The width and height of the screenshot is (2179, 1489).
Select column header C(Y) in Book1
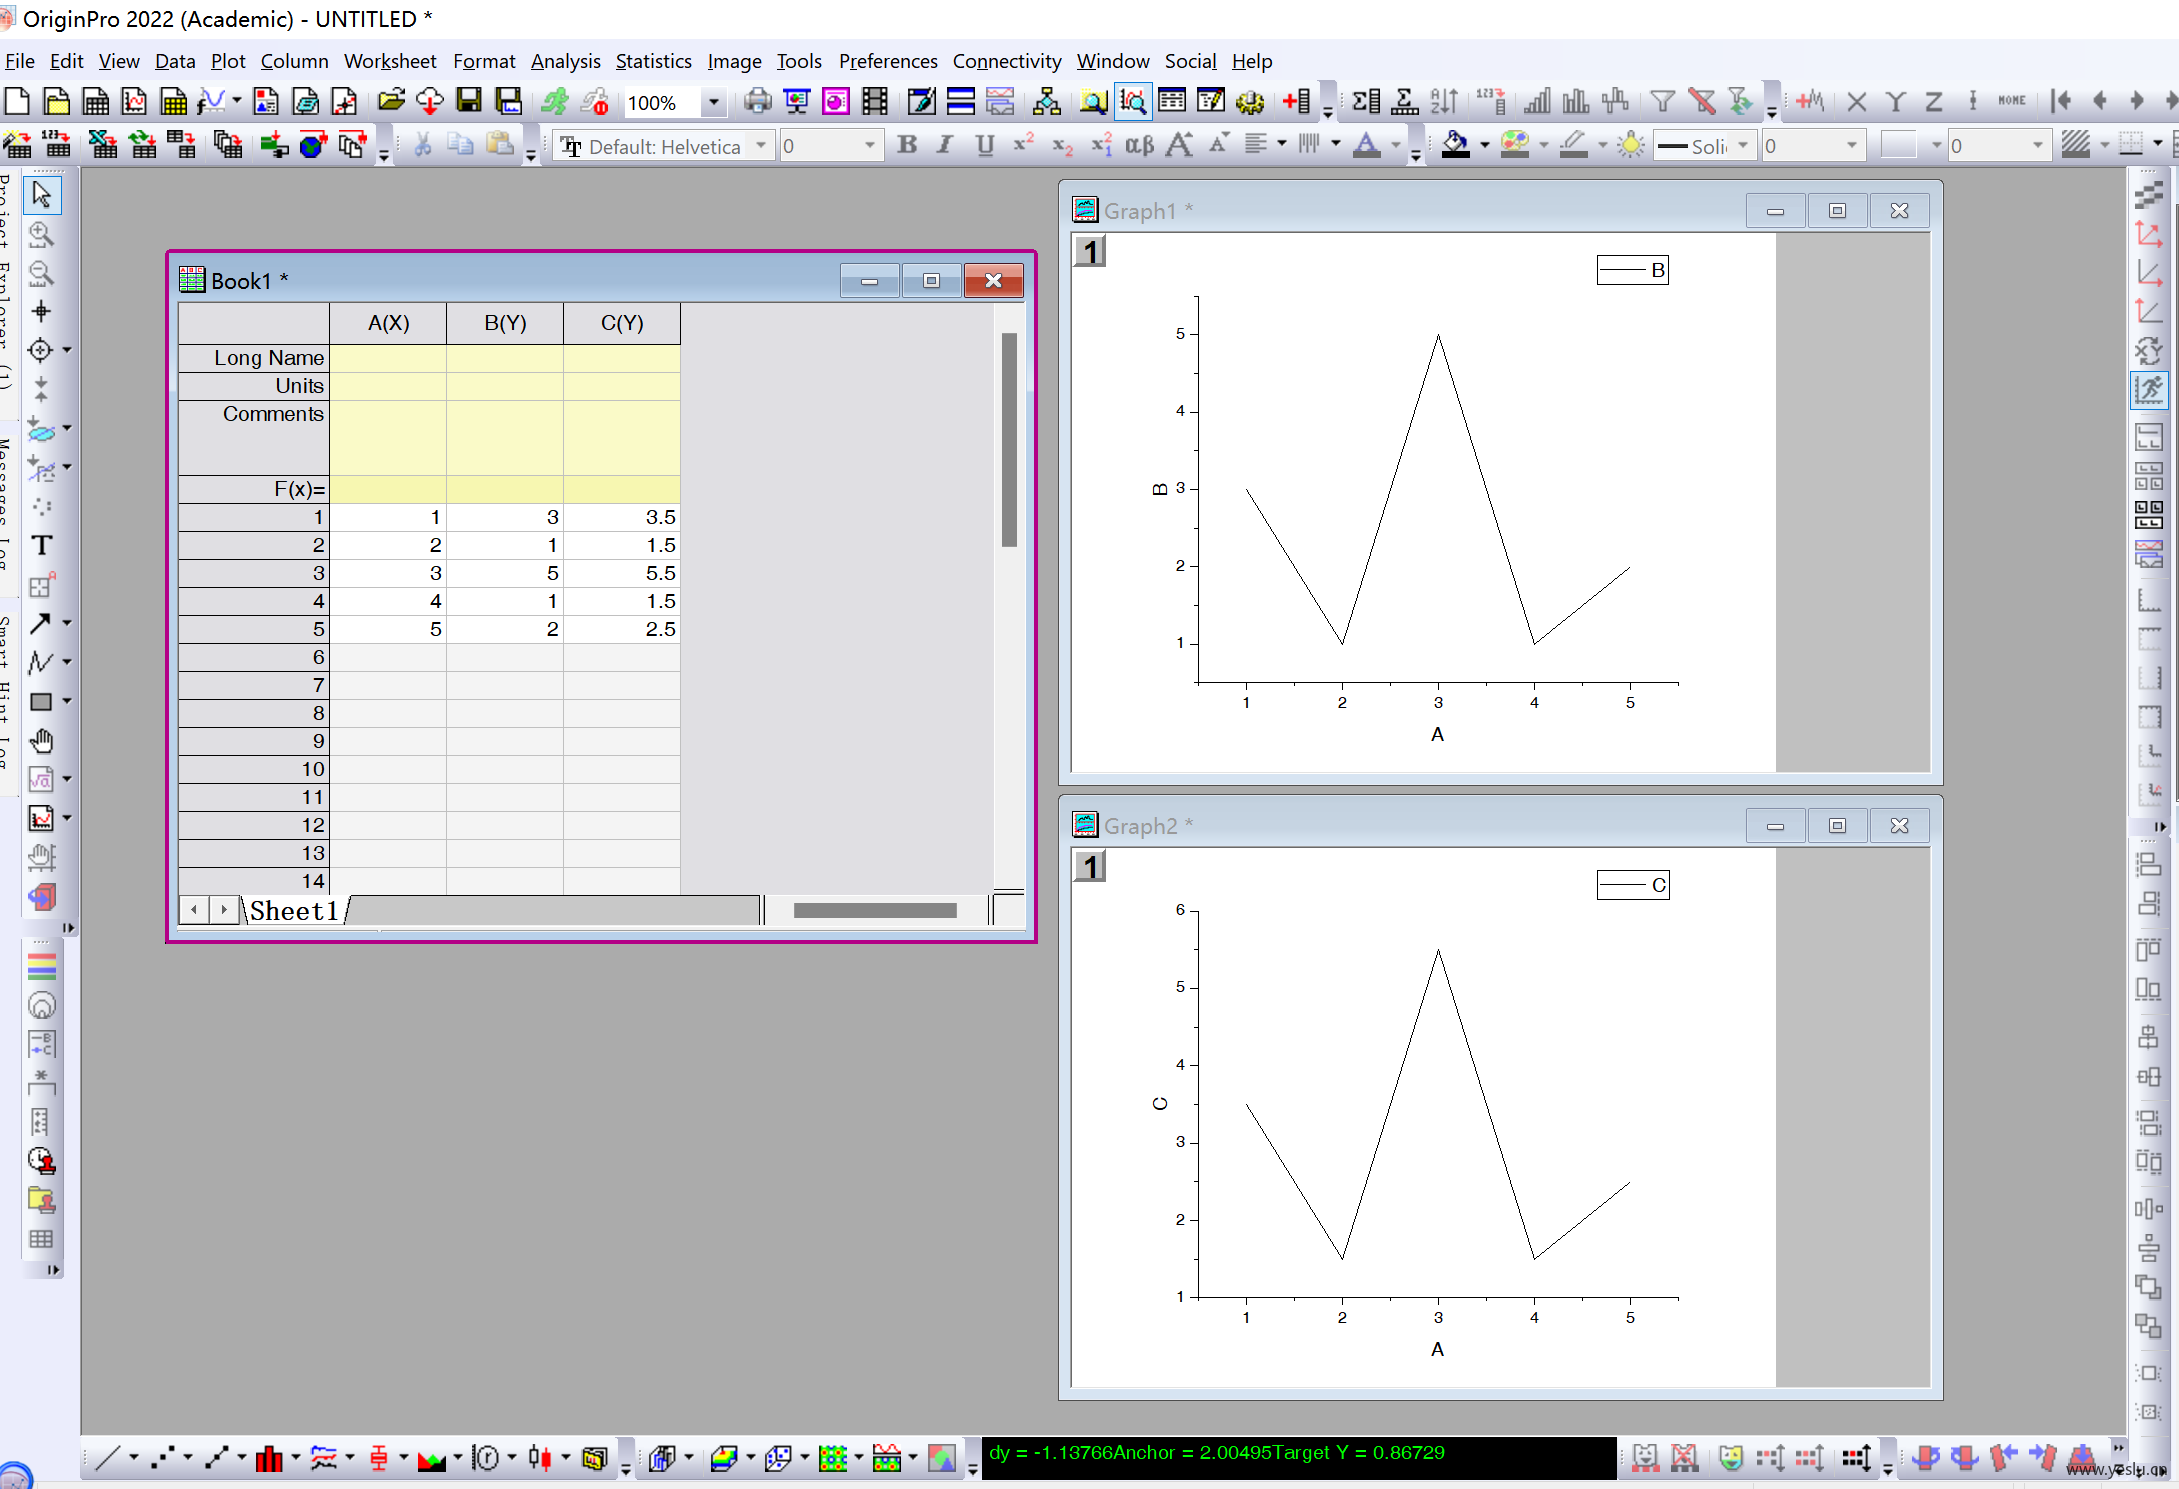point(622,323)
